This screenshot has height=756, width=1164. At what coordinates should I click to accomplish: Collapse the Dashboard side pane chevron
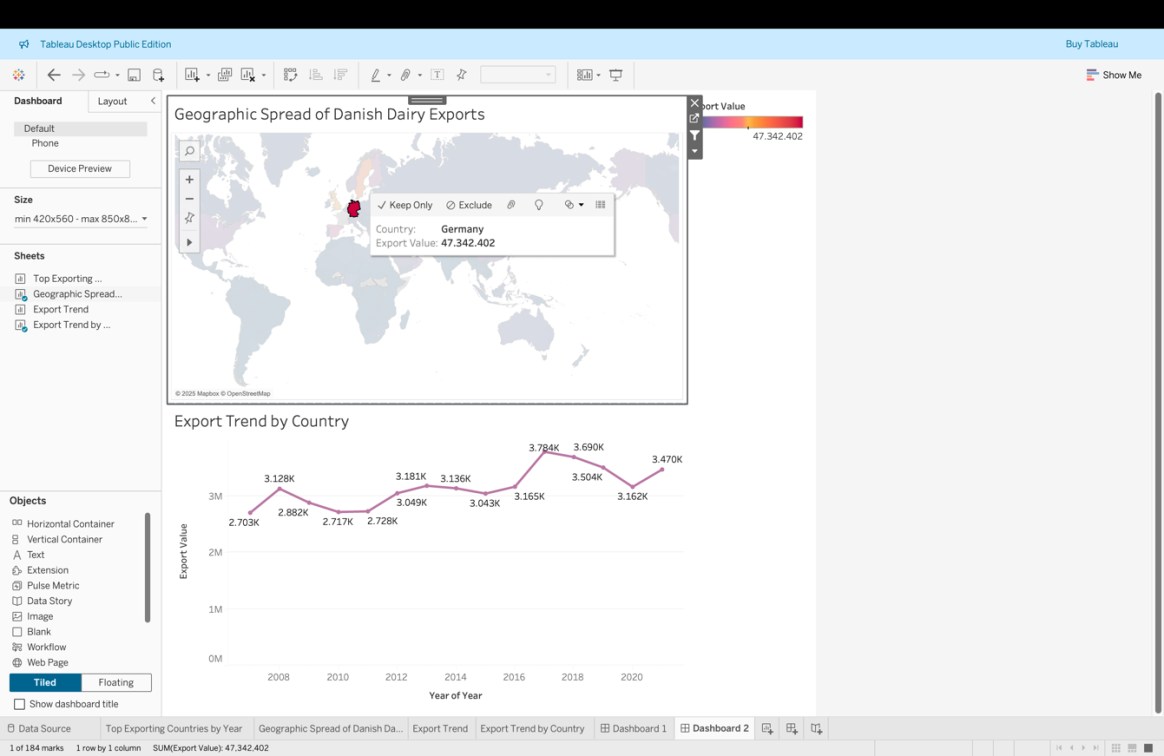click(x=153, y=101)
